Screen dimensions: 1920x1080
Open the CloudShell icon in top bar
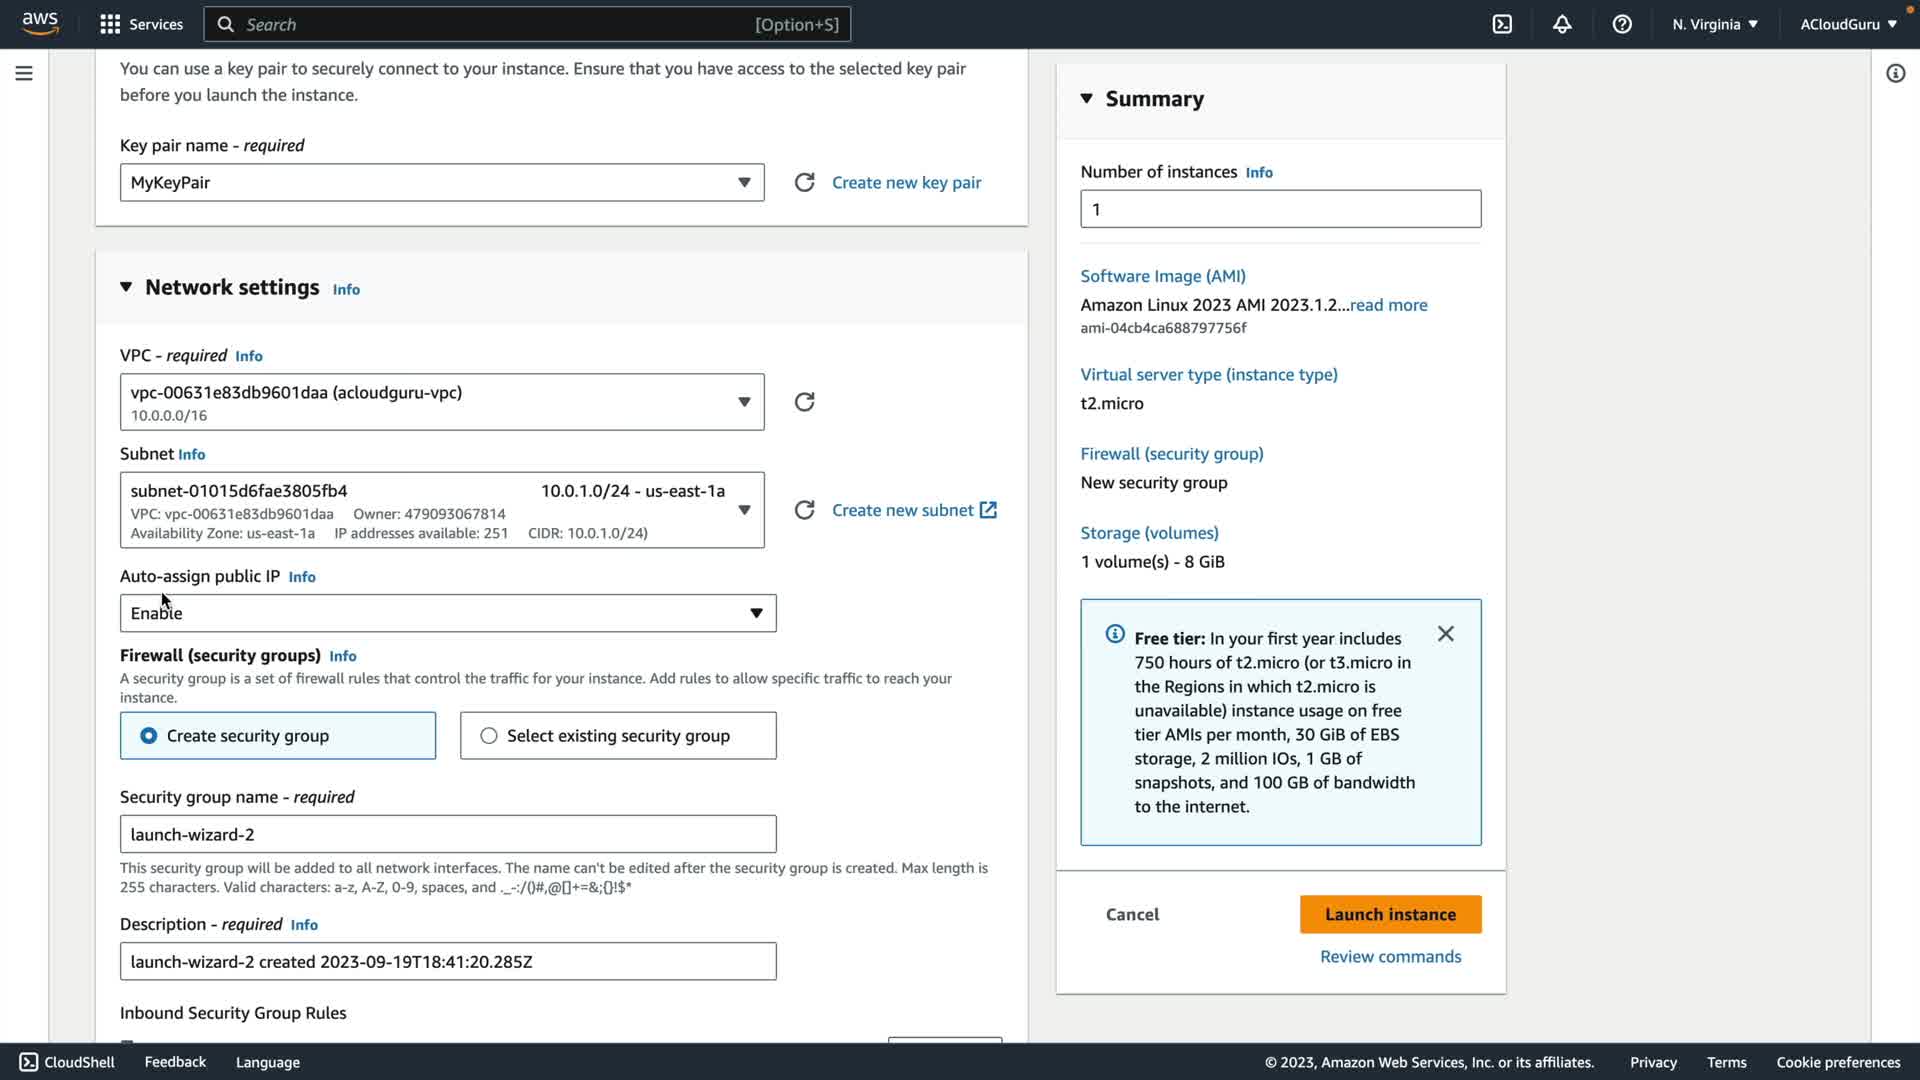click(1502, 24)
